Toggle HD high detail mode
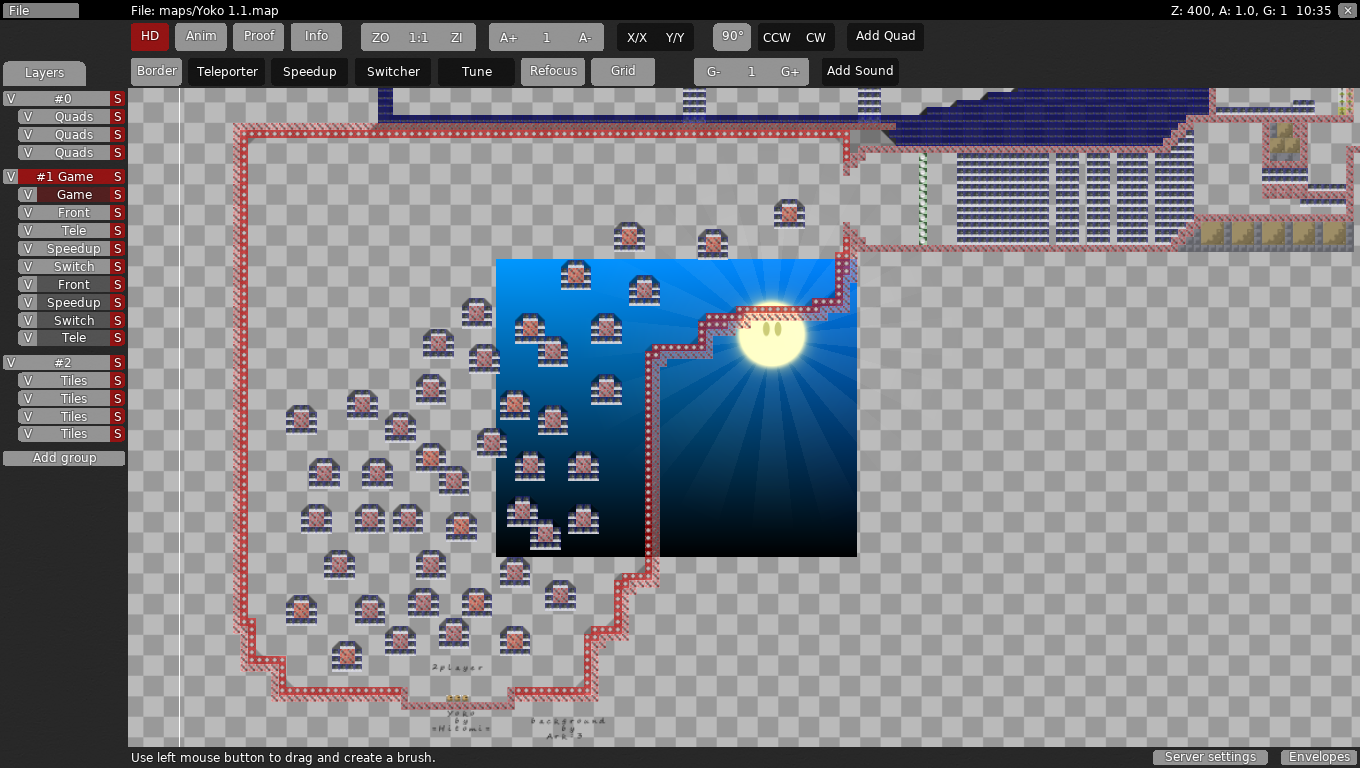This screenshot has width=1360, height=768. pyautogui.click(x=150, y=36)
